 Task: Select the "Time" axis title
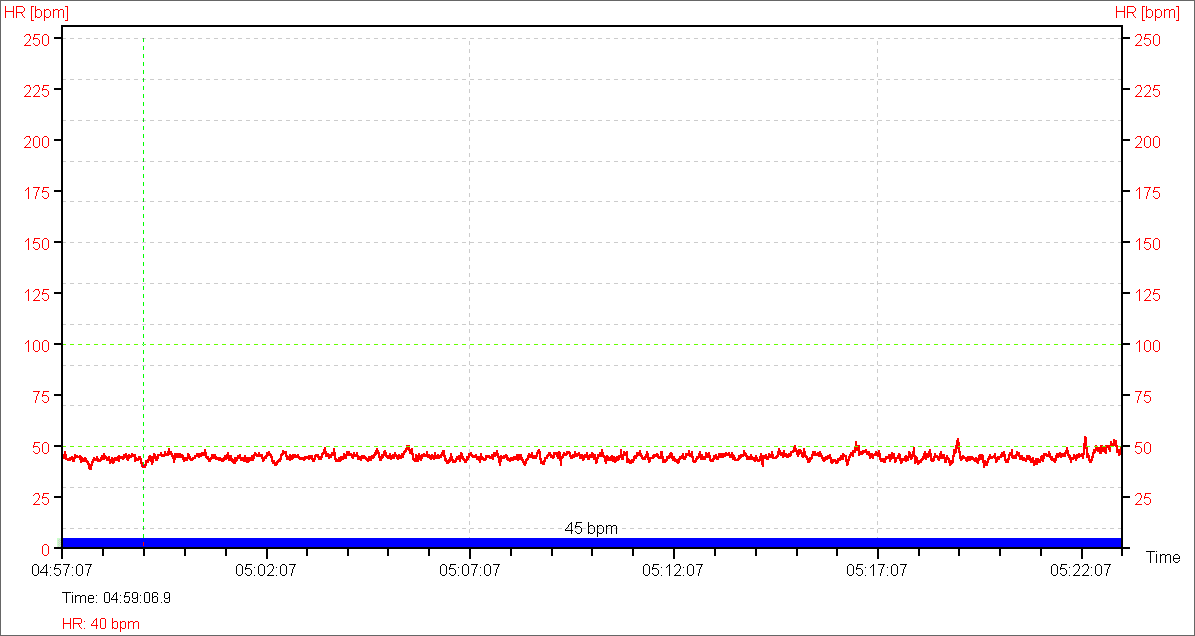[1163, 558]
